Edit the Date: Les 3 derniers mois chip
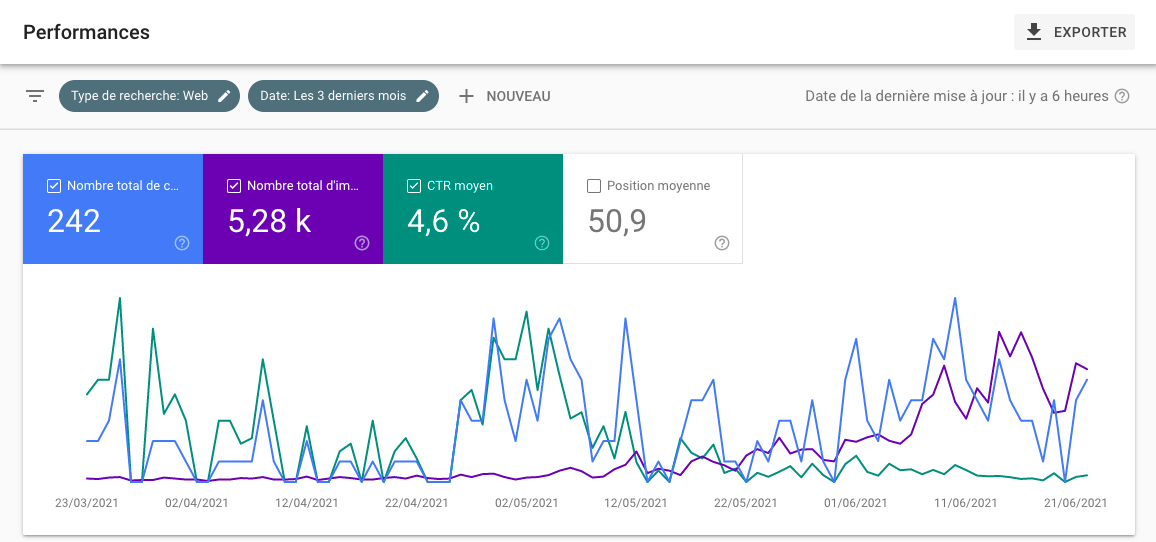Viewport: 1156px width, 542px height. click(x=344, y=96)
